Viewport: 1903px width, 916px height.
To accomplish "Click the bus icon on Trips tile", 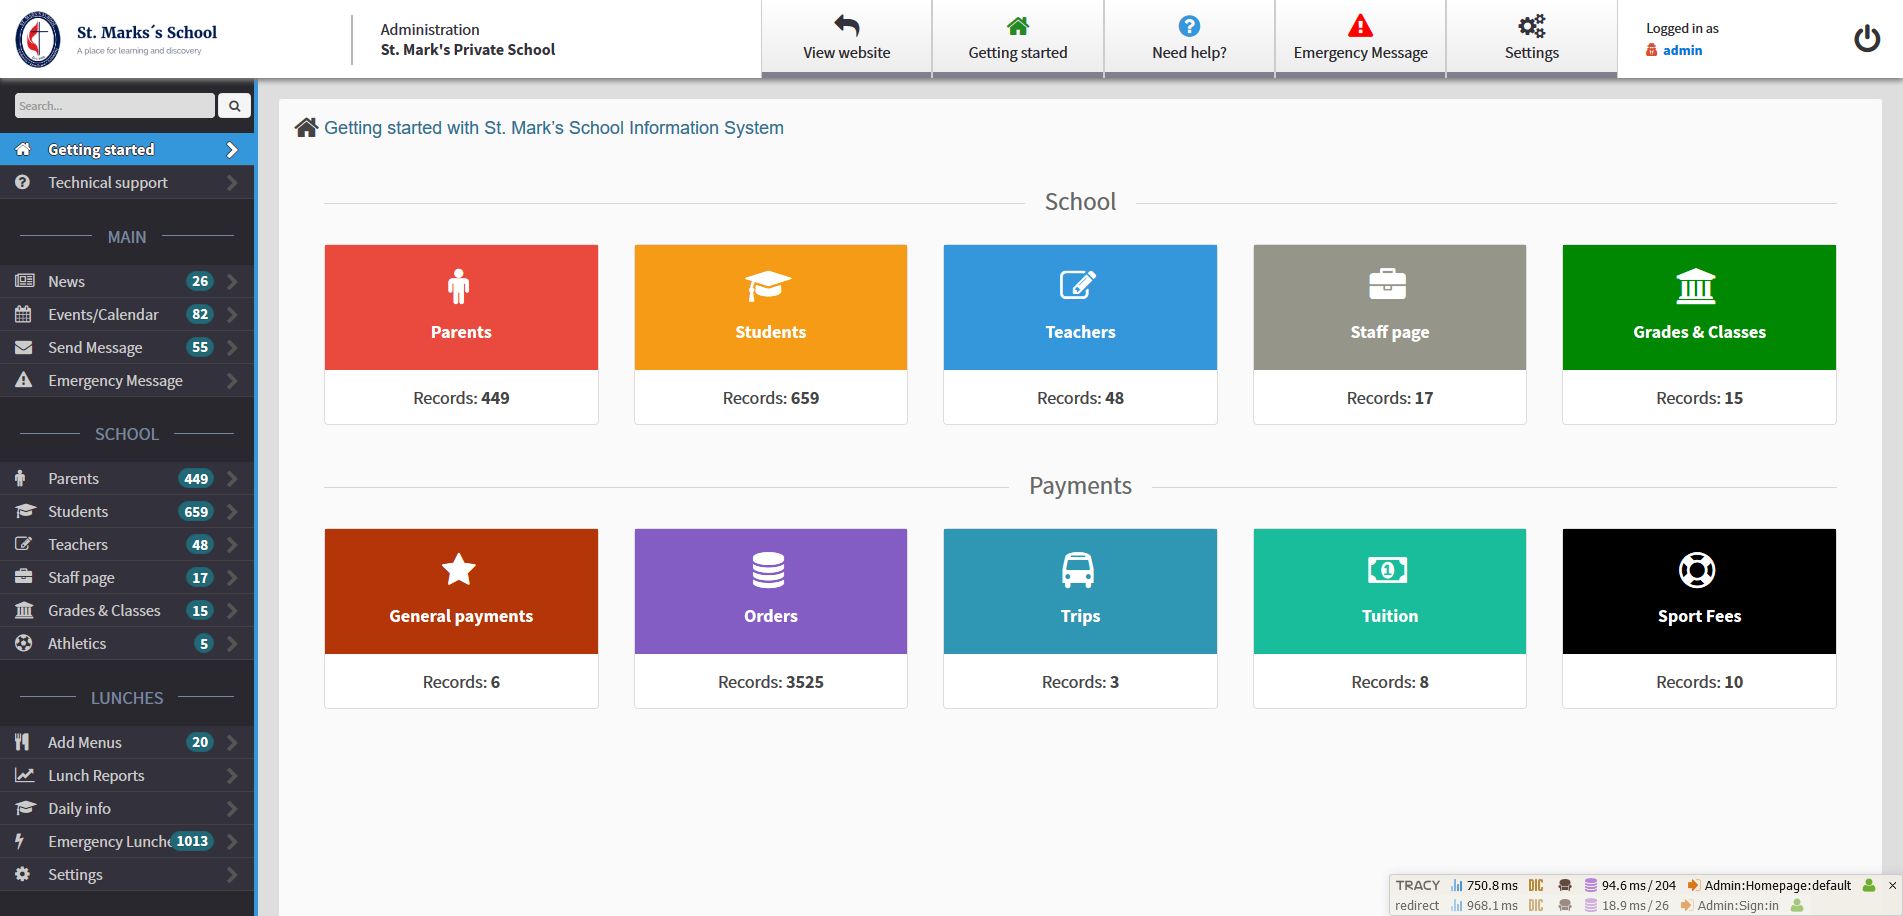I will pos(1078,570).
